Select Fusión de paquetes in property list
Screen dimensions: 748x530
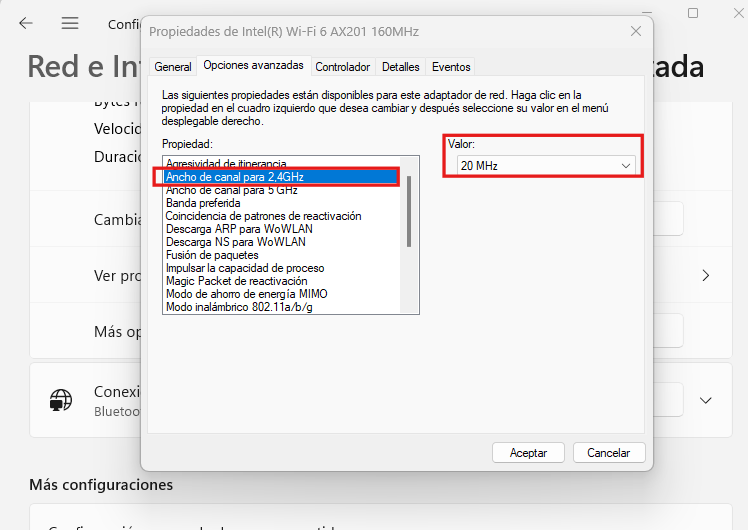pos(212,255)
